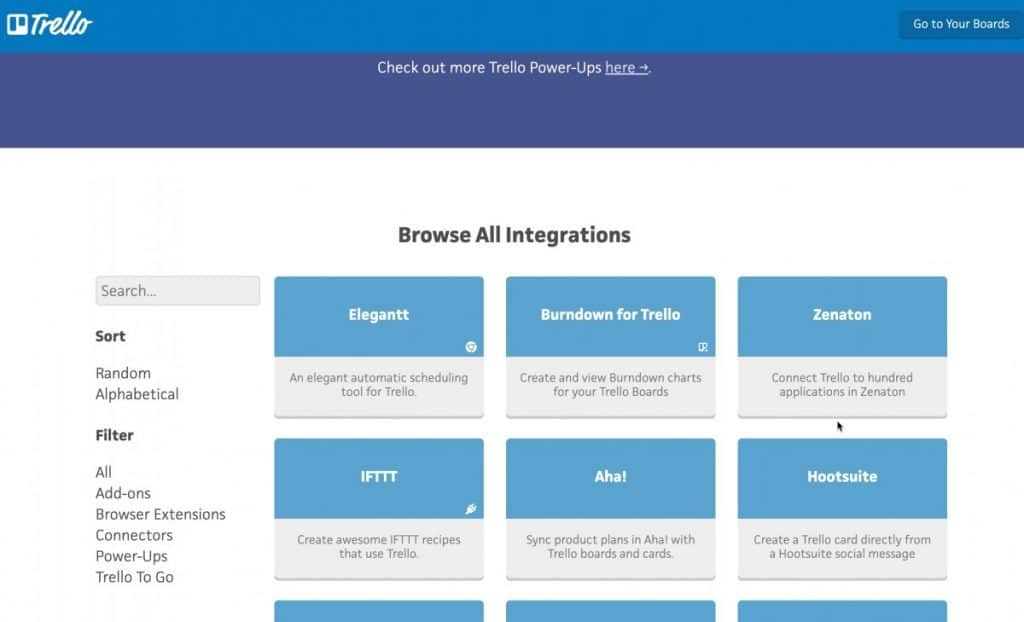Click 'Create a Trello card directly' description
The width and height of the screenshot is (1024, 622).
pyautogui.click(x=842, y=547)
